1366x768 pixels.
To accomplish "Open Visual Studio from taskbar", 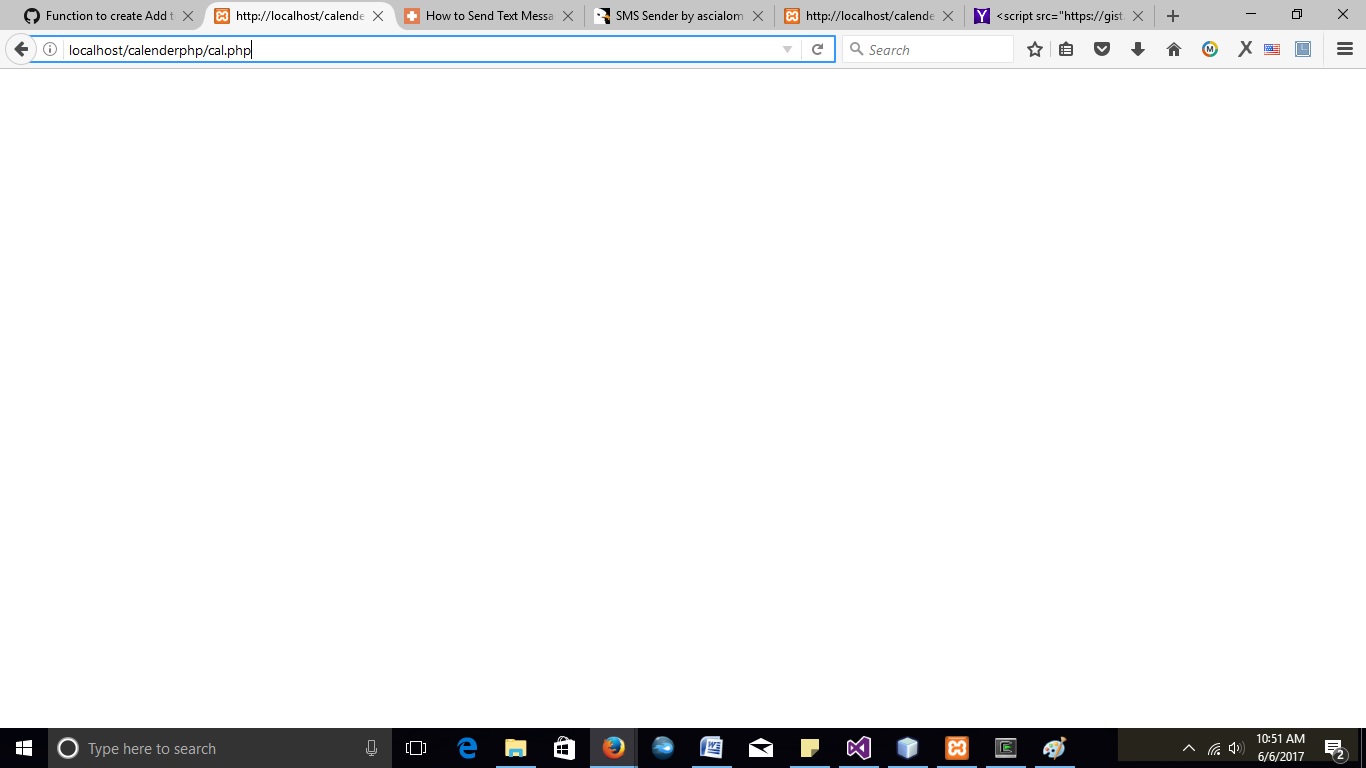I will (859, 748).
